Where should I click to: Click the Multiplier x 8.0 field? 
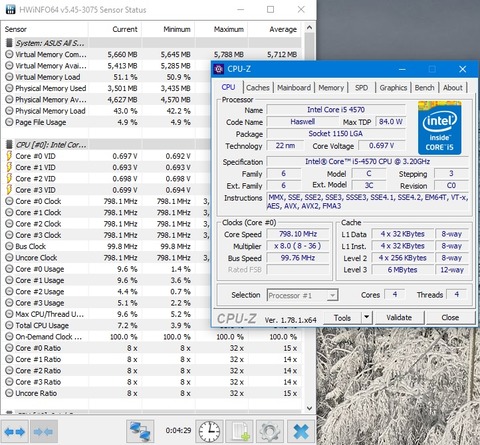298,246
